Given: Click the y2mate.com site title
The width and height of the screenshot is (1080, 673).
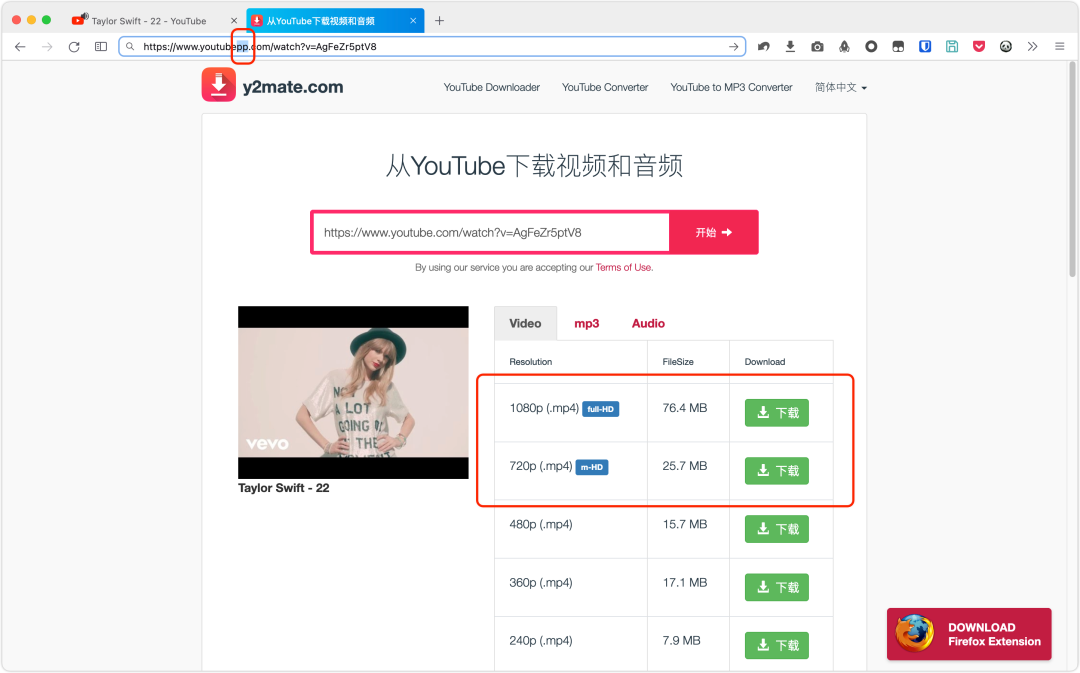Looking at the screenshot, I should (x=293, y=87).
